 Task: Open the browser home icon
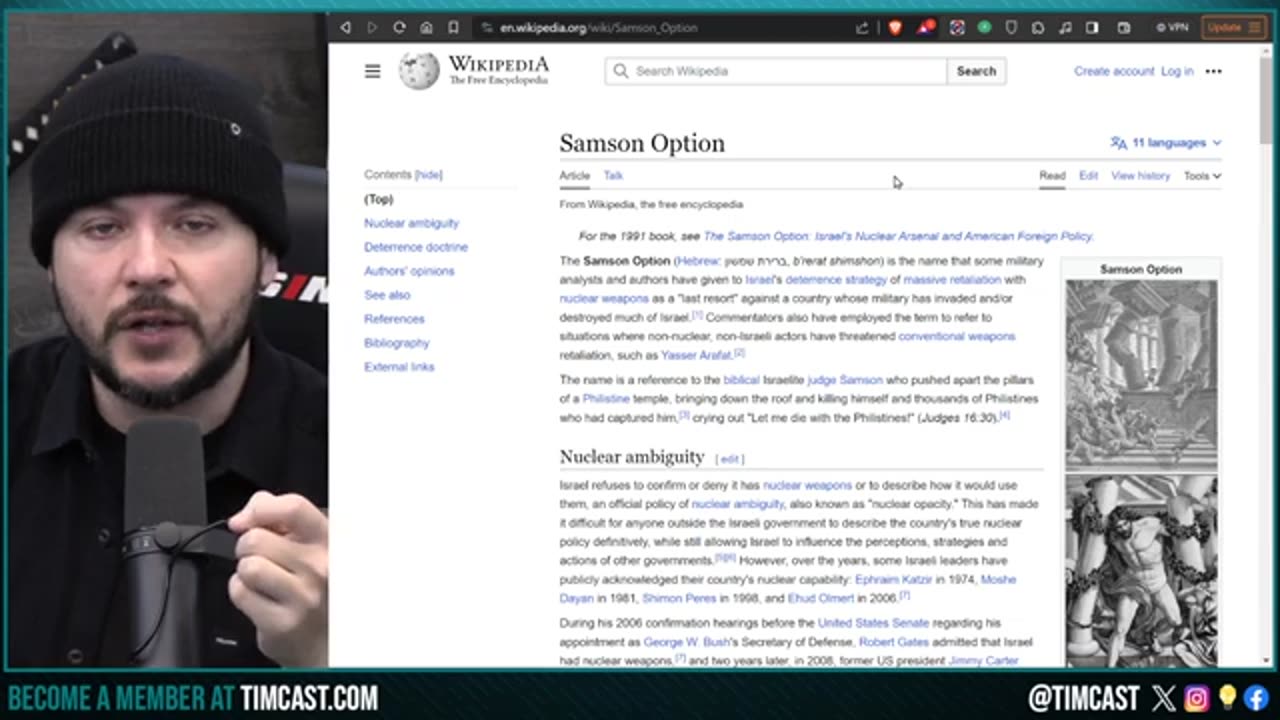[x=426, y=28]
